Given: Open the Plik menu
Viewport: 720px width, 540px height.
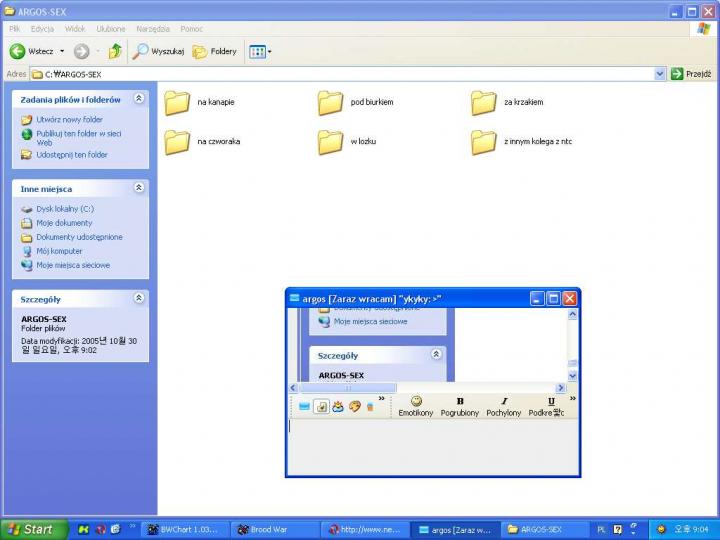Looking at the screenshot, I should [x=15, y=29].
